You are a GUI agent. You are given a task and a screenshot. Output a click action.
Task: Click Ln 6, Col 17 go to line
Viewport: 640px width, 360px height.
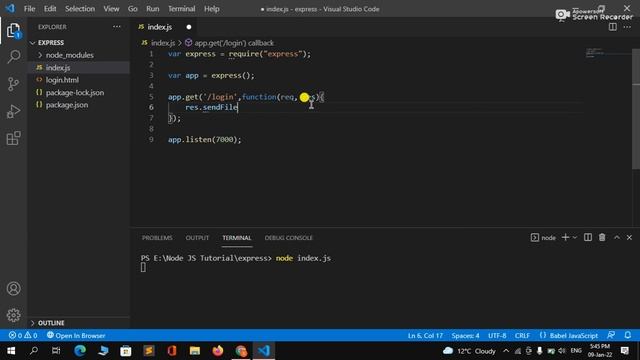tap(425, 336)
